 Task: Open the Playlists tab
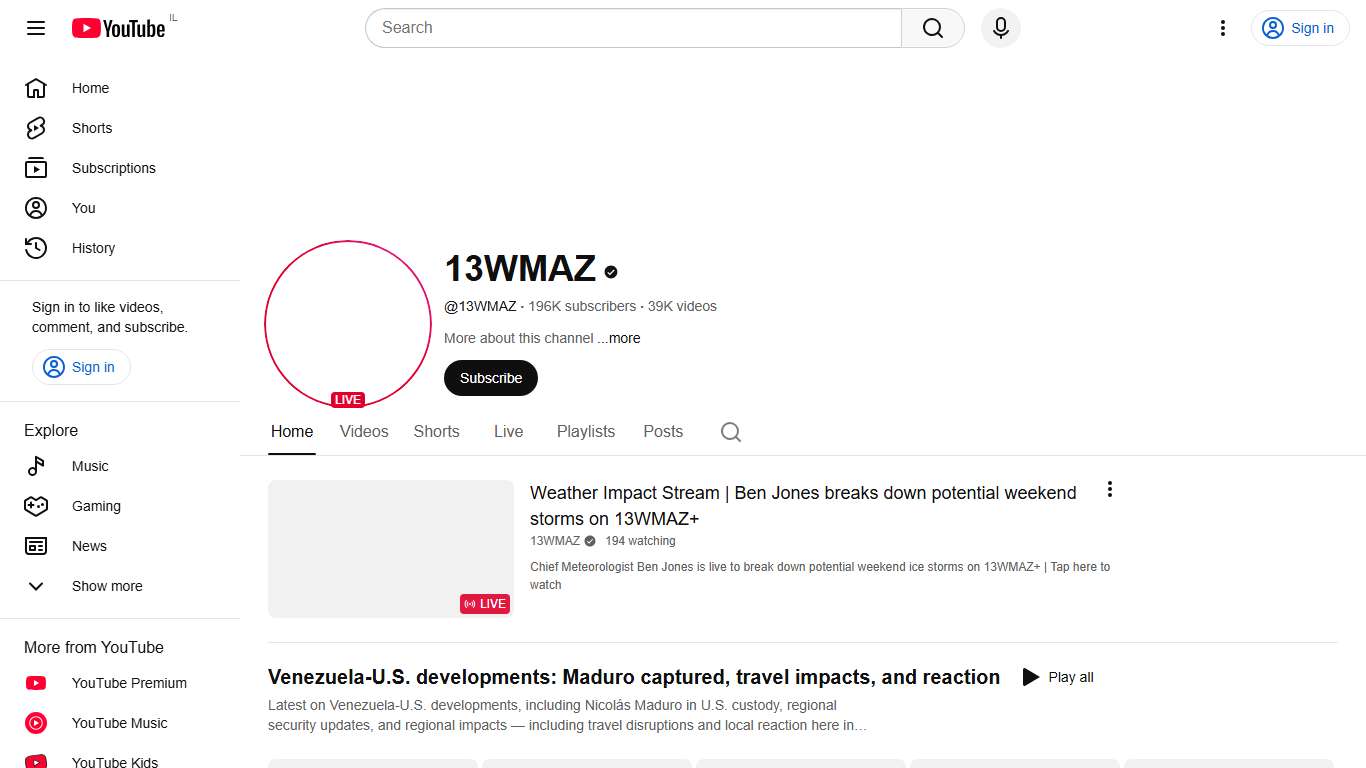tap(585, 432)
